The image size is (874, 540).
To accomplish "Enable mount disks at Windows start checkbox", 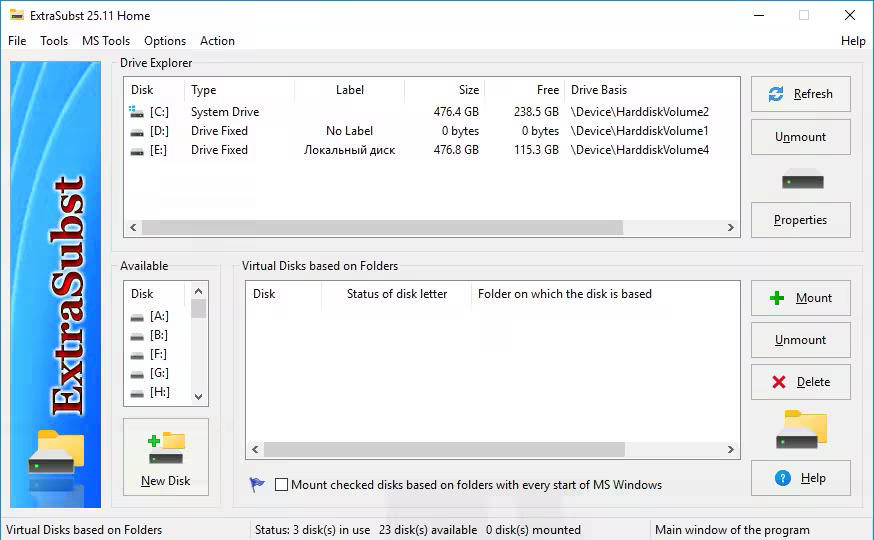I will [x=282, y=485].
